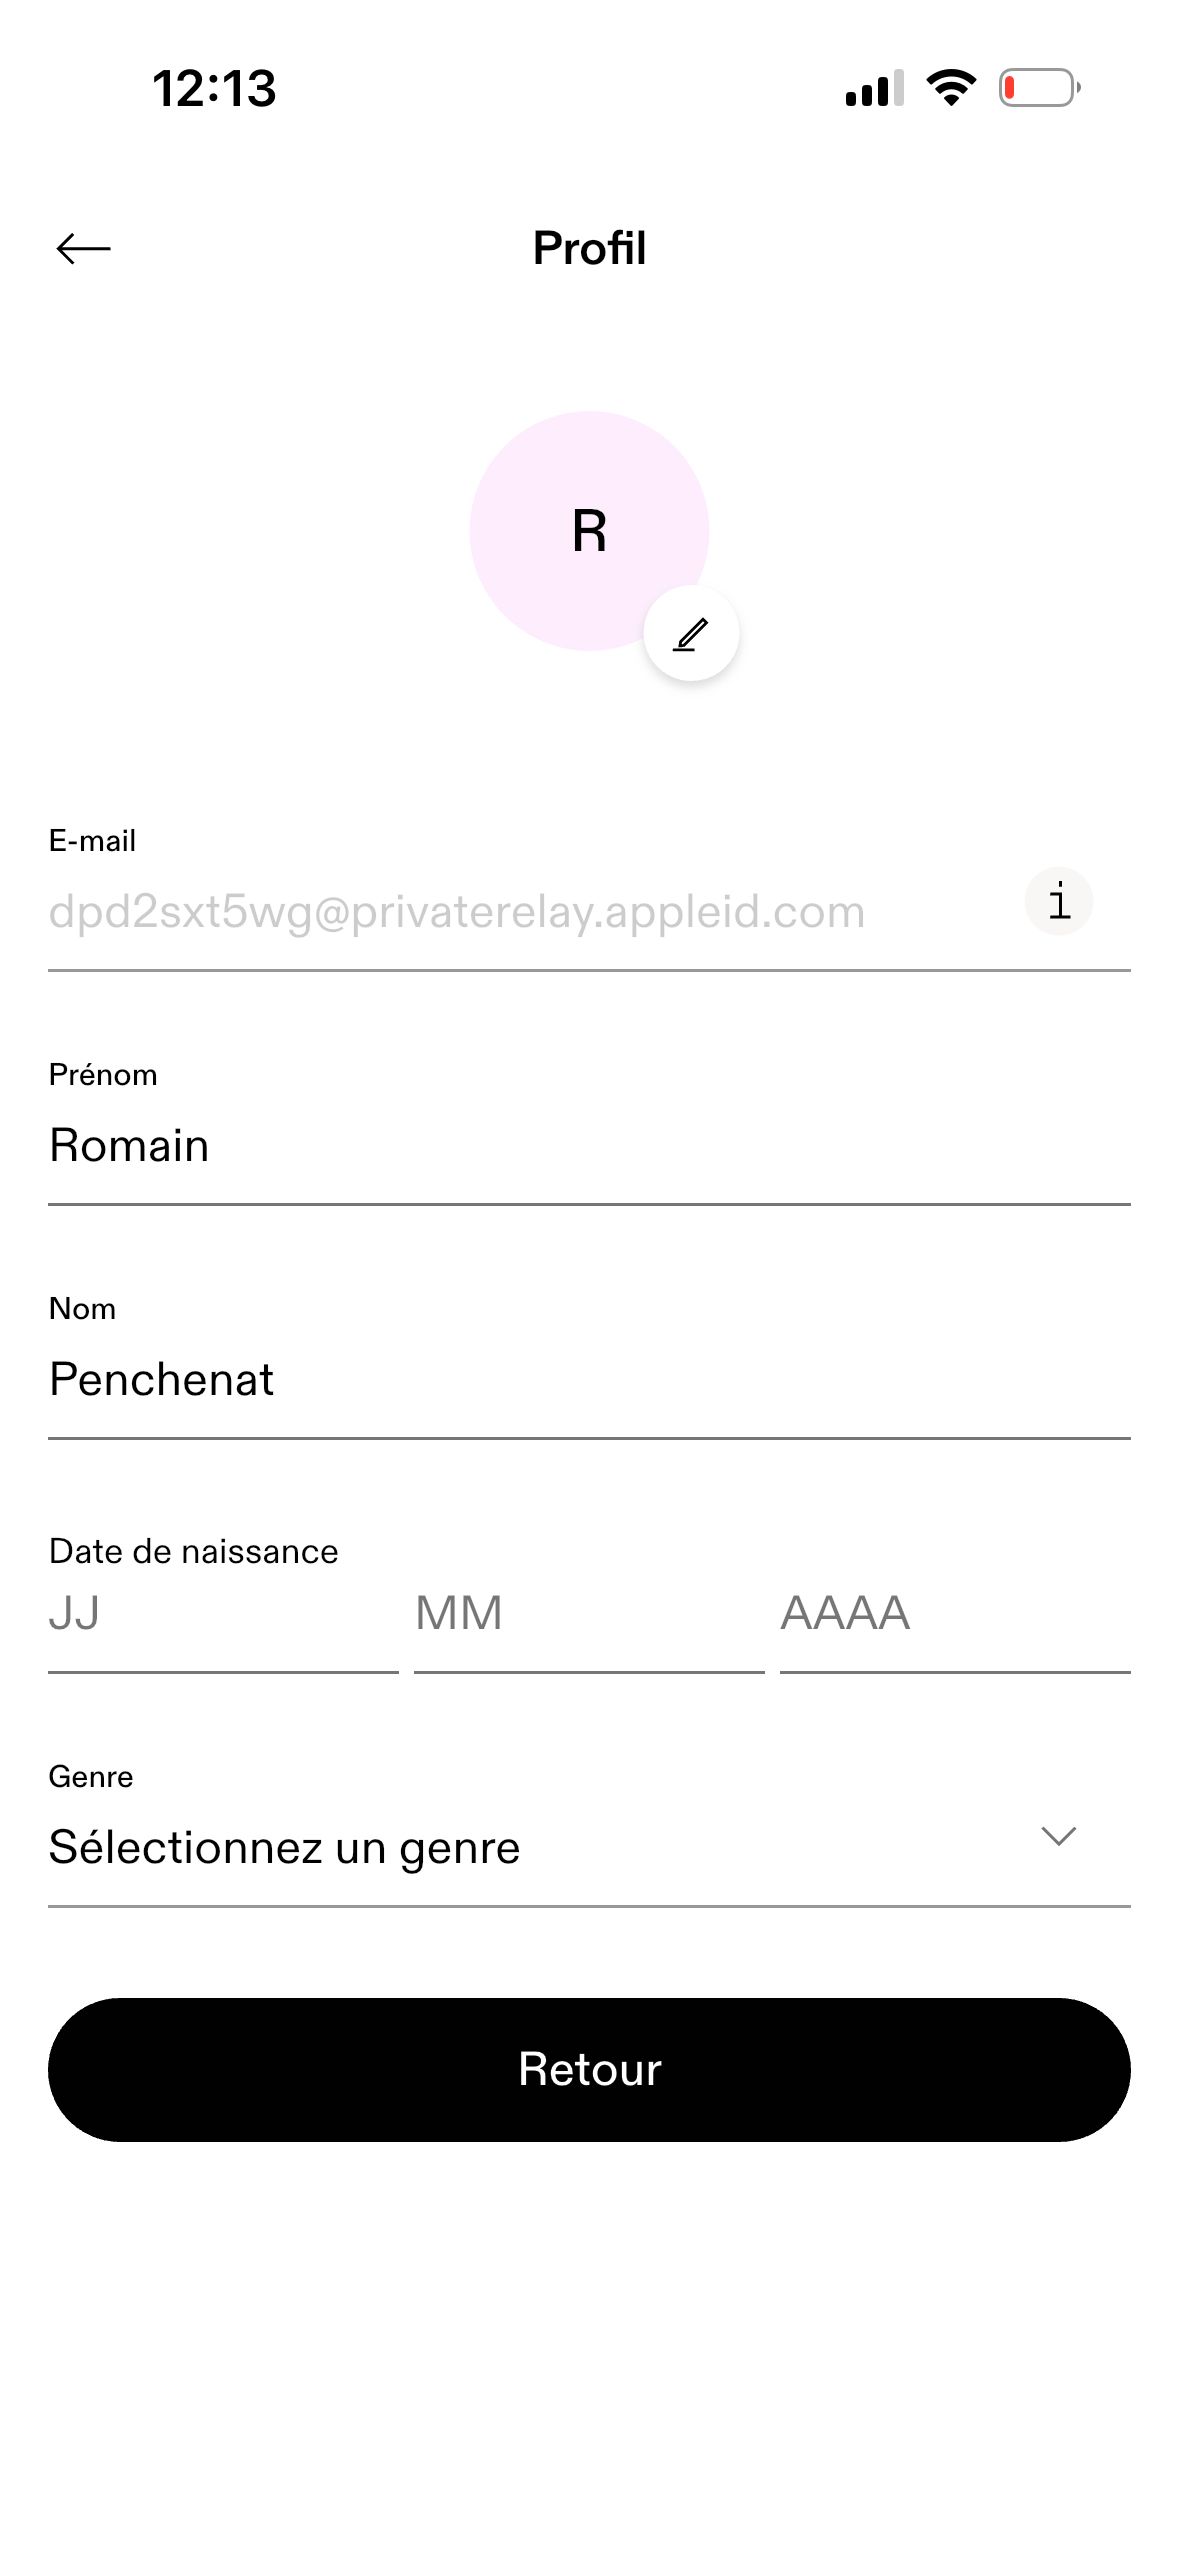1179x2556 pixels.
Task: Tap the pencil edit avatar icon
Action: 691,634
